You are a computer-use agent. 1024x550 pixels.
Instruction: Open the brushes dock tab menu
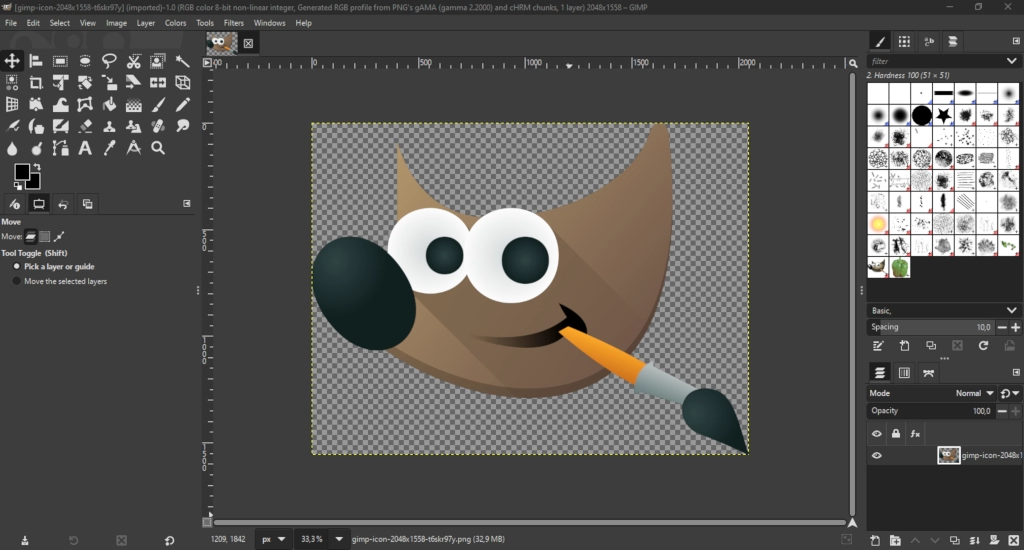click(1016, 41)
